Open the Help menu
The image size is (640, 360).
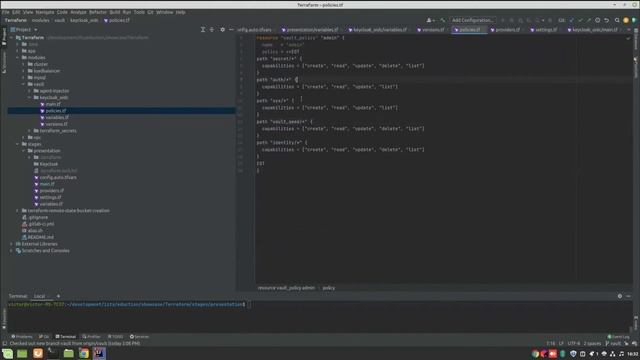[180, 12]
